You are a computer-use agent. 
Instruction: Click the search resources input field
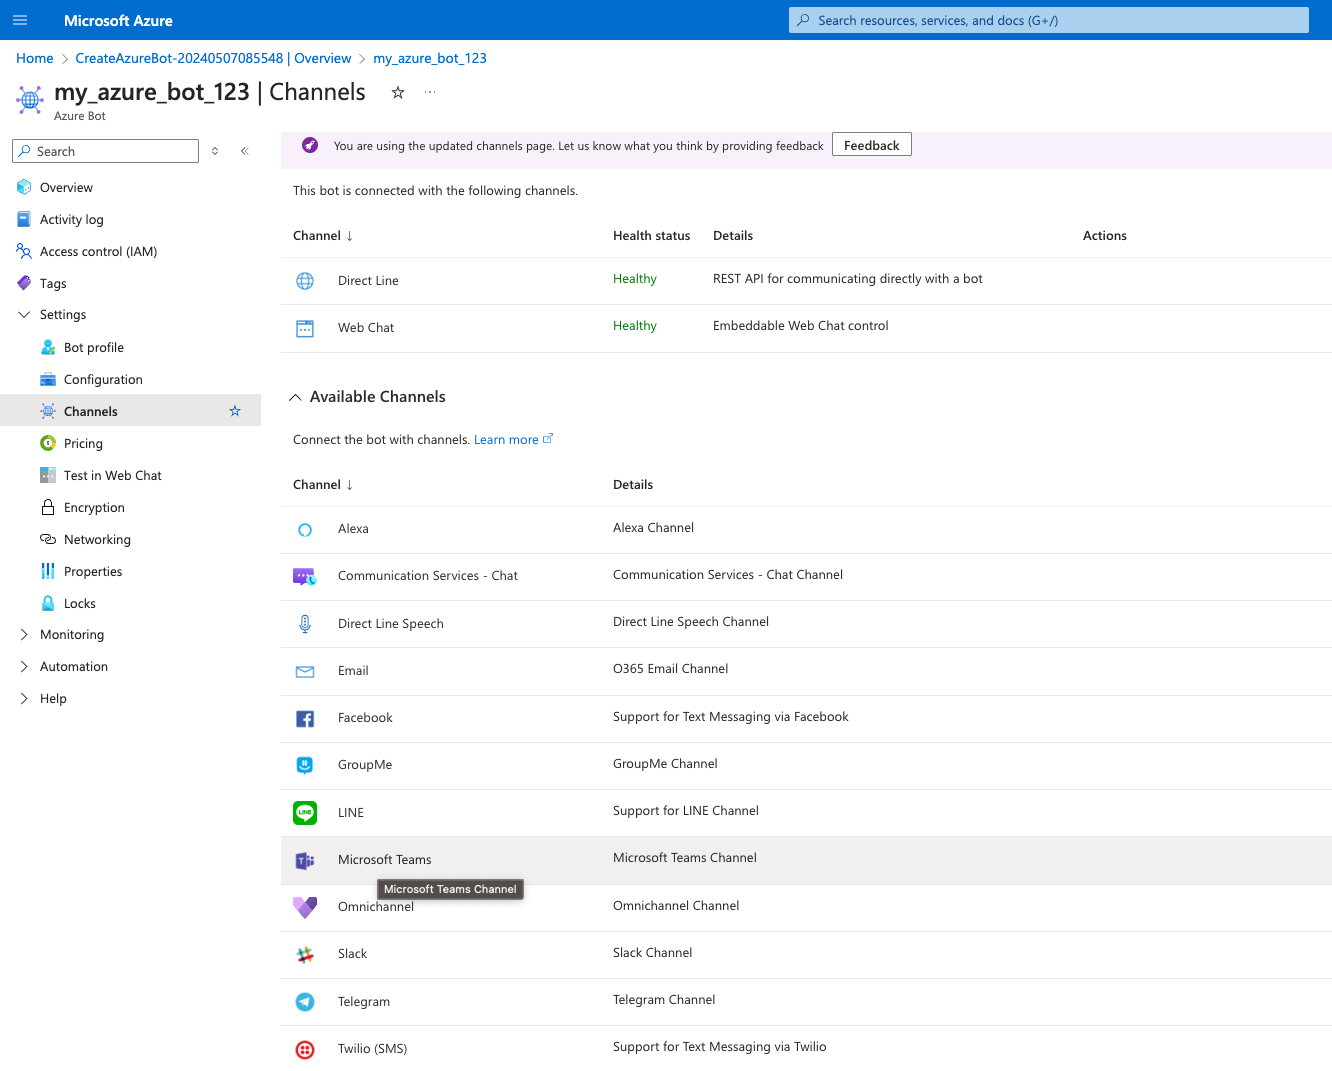(1048, 20)
